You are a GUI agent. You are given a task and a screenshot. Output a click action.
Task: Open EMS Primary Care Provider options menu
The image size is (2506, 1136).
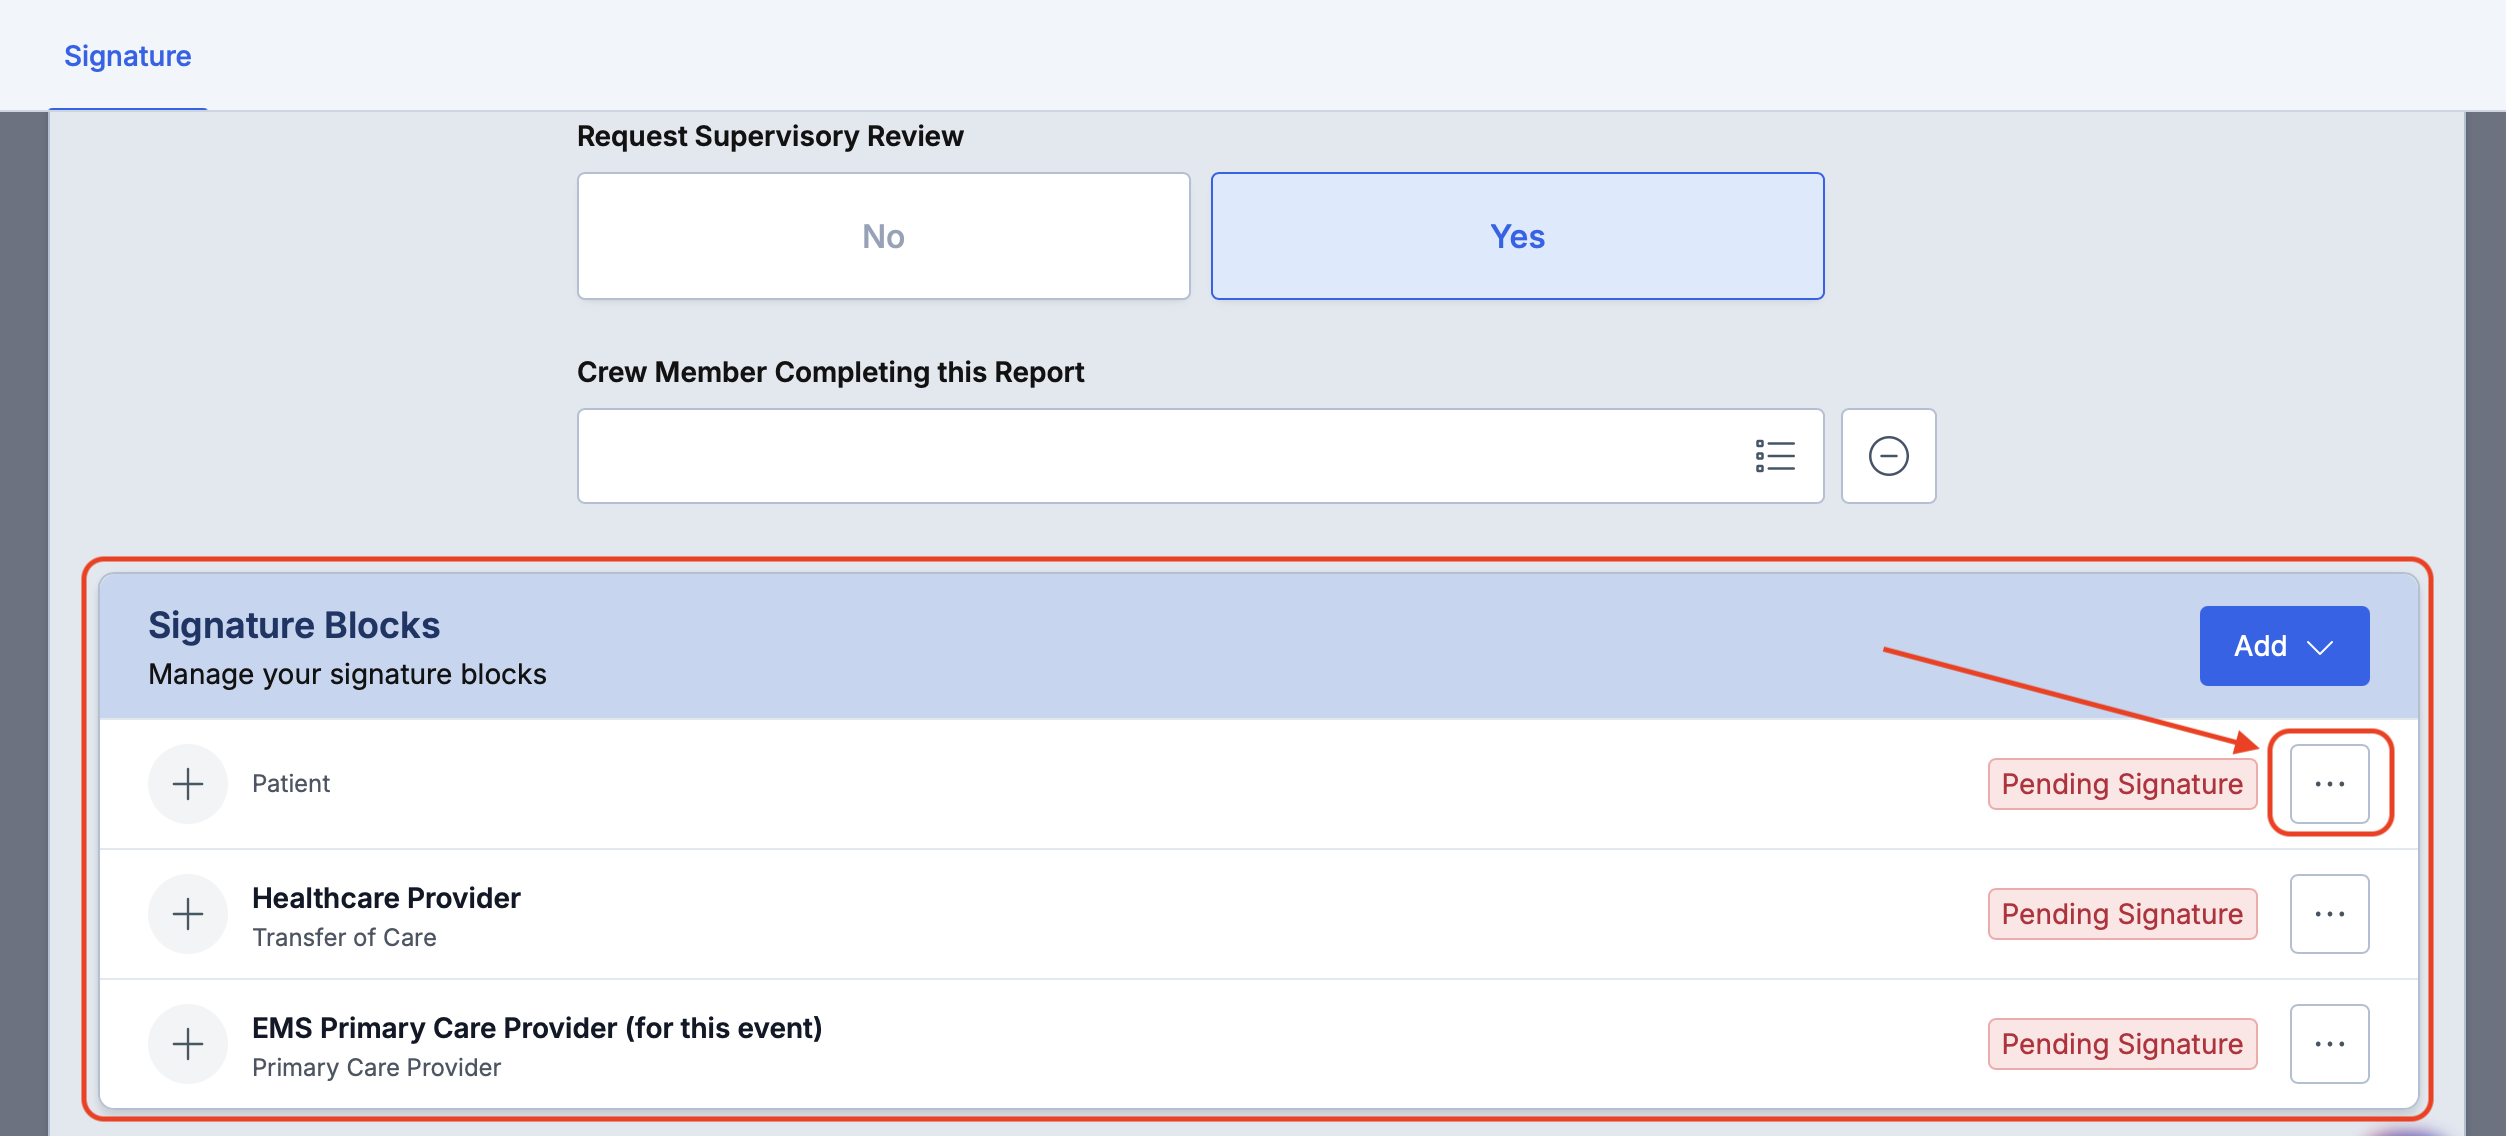coord(2329,1044)
